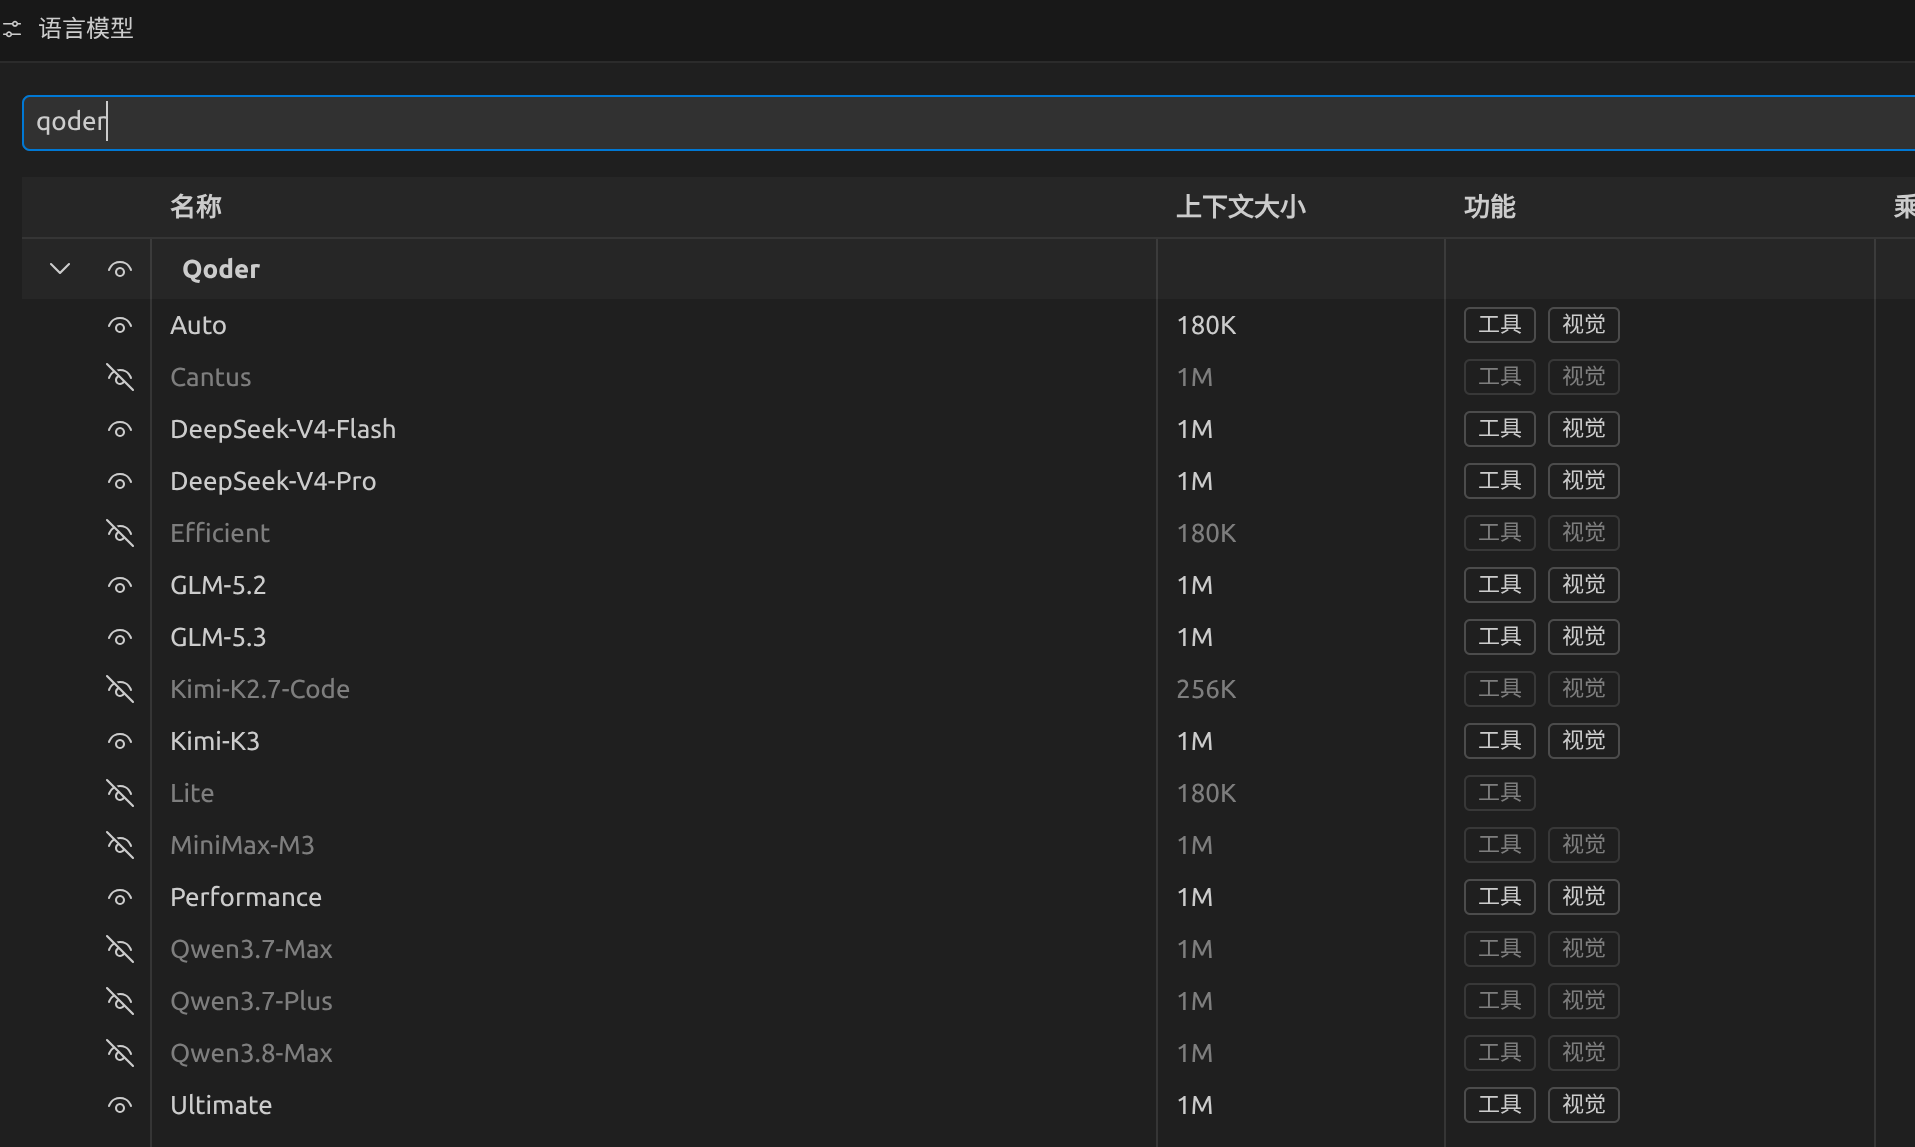Click the 256K context size for Kimi-K2.7-Code
Screen dimensions: 1915x1147
click(1206, 689)
